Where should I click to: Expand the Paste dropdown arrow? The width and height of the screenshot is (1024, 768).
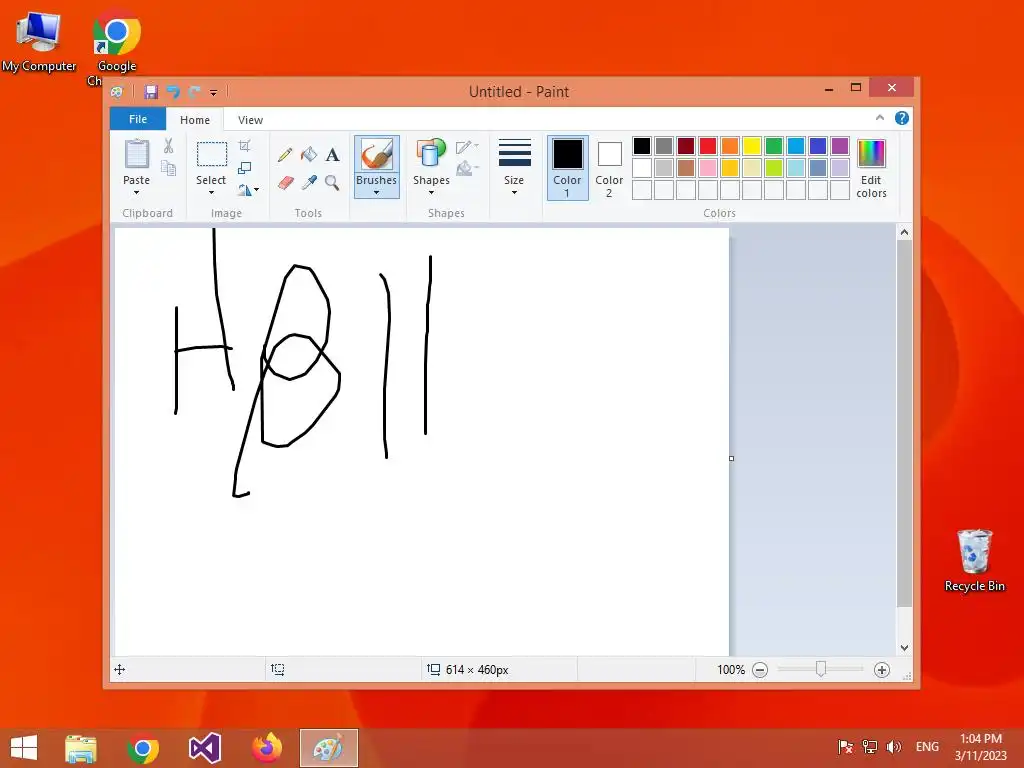(x=136, y=193)
